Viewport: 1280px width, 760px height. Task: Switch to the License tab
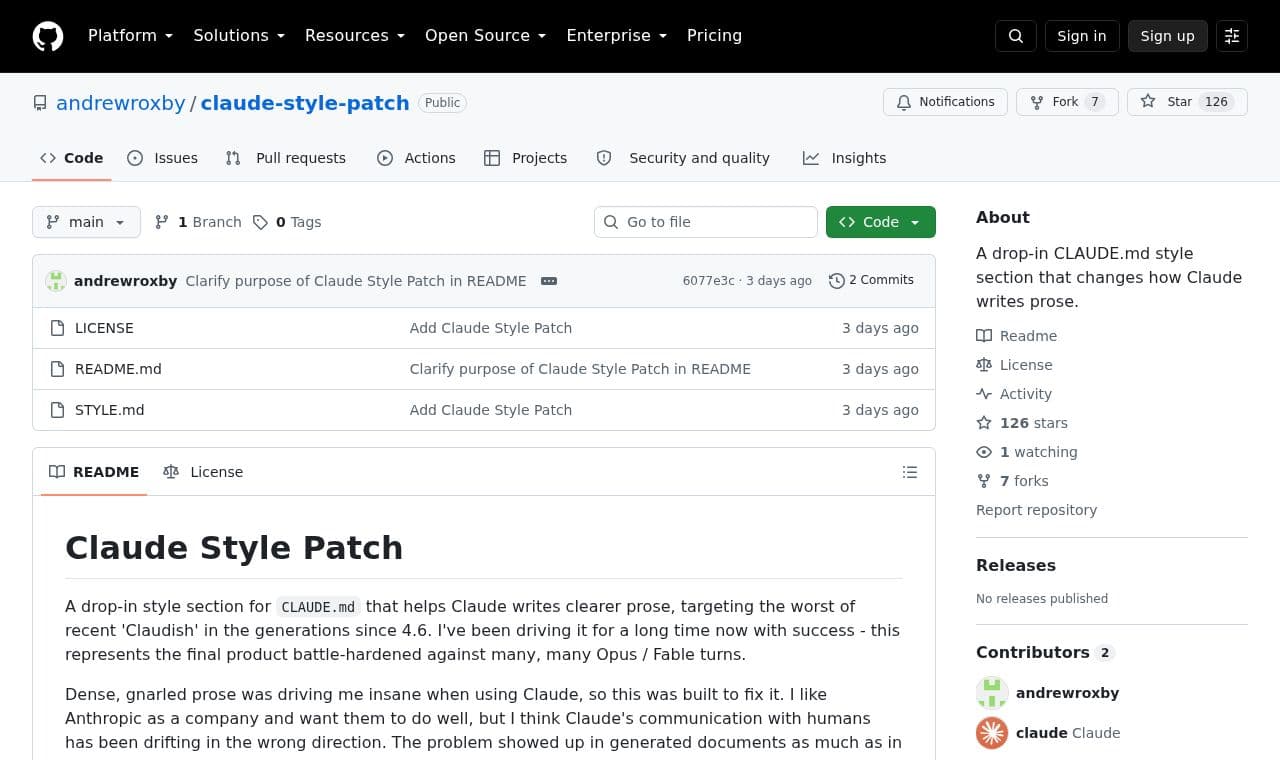click(203, 472)
